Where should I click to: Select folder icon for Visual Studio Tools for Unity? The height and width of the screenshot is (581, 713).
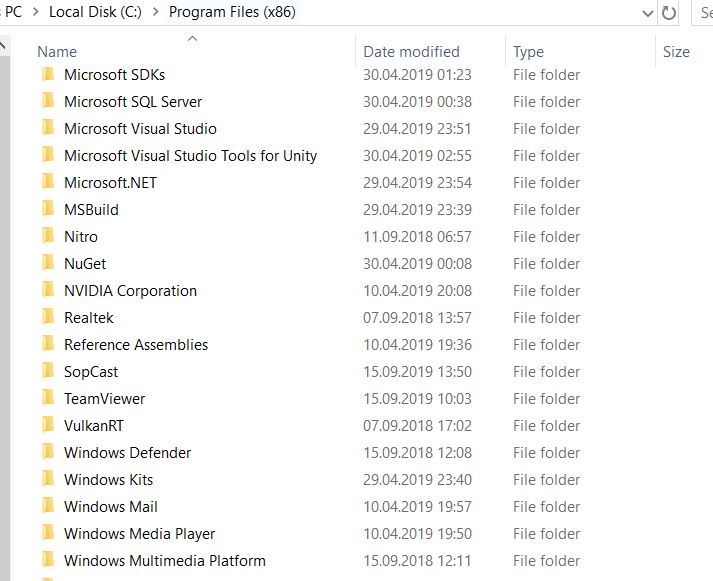48,155
